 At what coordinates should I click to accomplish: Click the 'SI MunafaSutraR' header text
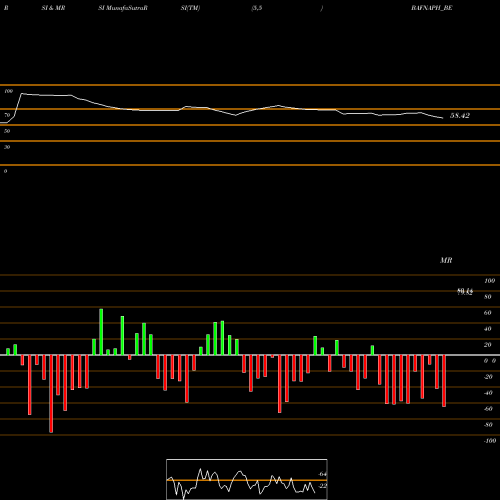point(123,8)
